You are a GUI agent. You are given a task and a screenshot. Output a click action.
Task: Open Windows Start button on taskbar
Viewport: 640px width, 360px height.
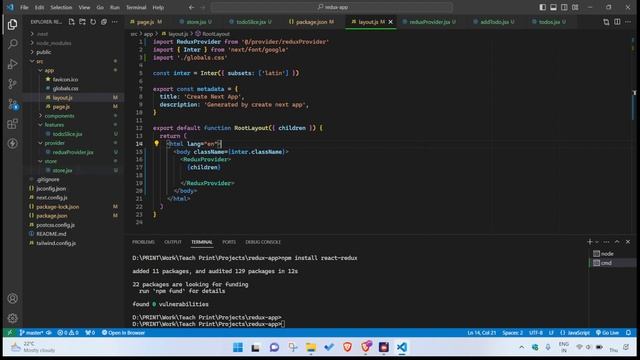pyautogui.click(x=238, y=347)
